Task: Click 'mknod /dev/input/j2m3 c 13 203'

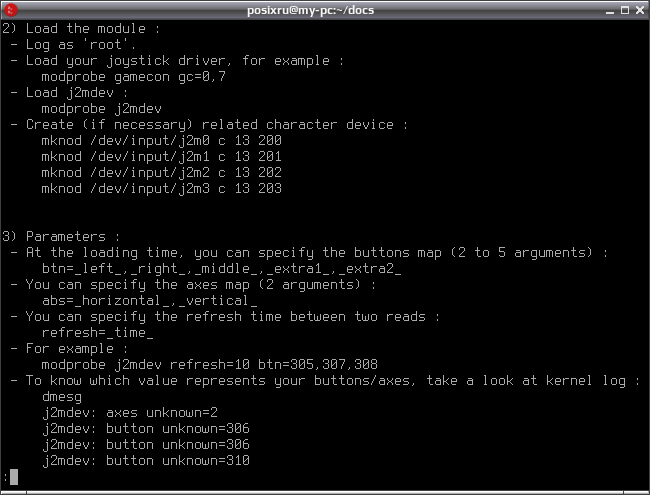Action: pyautogui.click(x=162, y=188)
